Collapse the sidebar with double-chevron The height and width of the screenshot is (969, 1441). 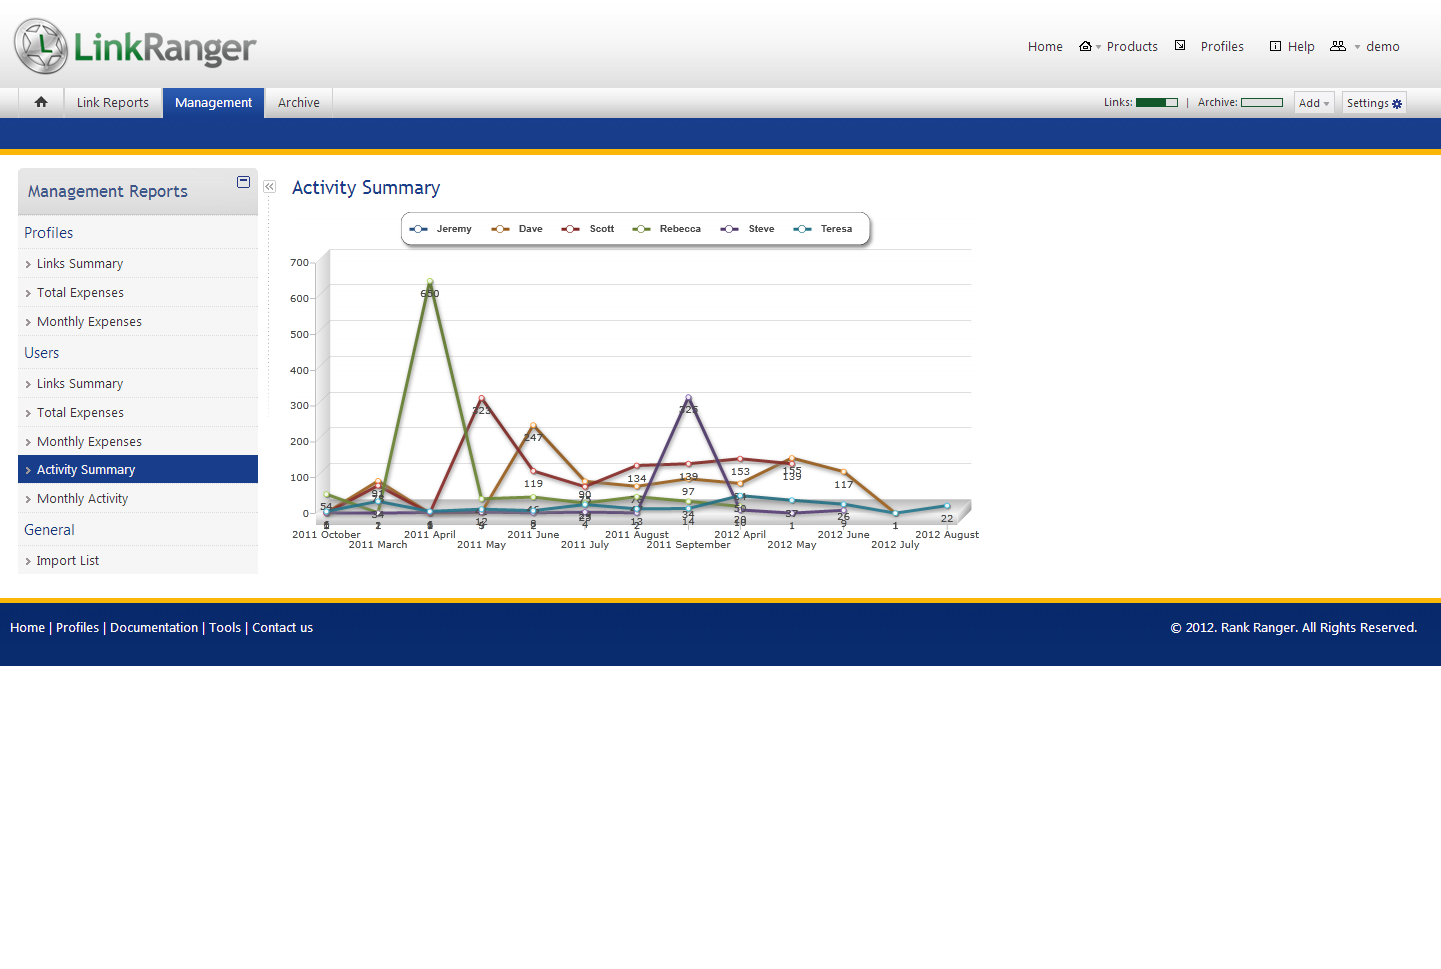(x=269, y=187)
